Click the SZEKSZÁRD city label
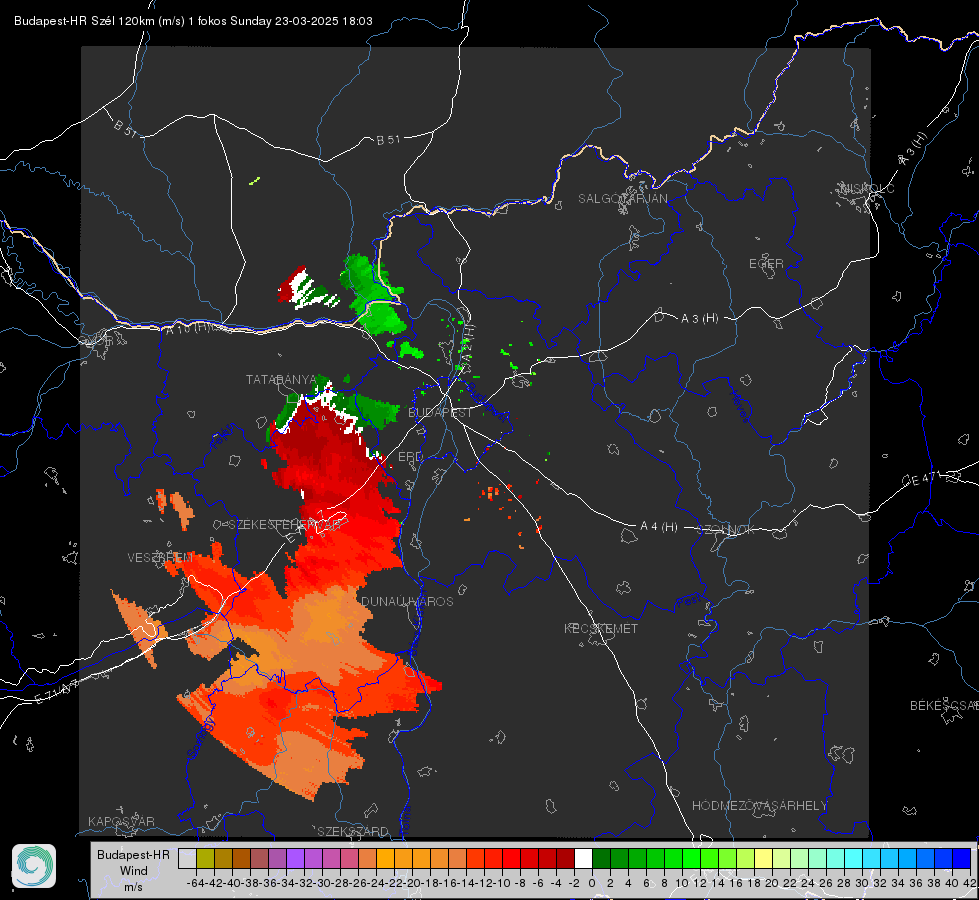Image resolution: width=979 pixels, height=900 pixels. click(x=353, y=831)
